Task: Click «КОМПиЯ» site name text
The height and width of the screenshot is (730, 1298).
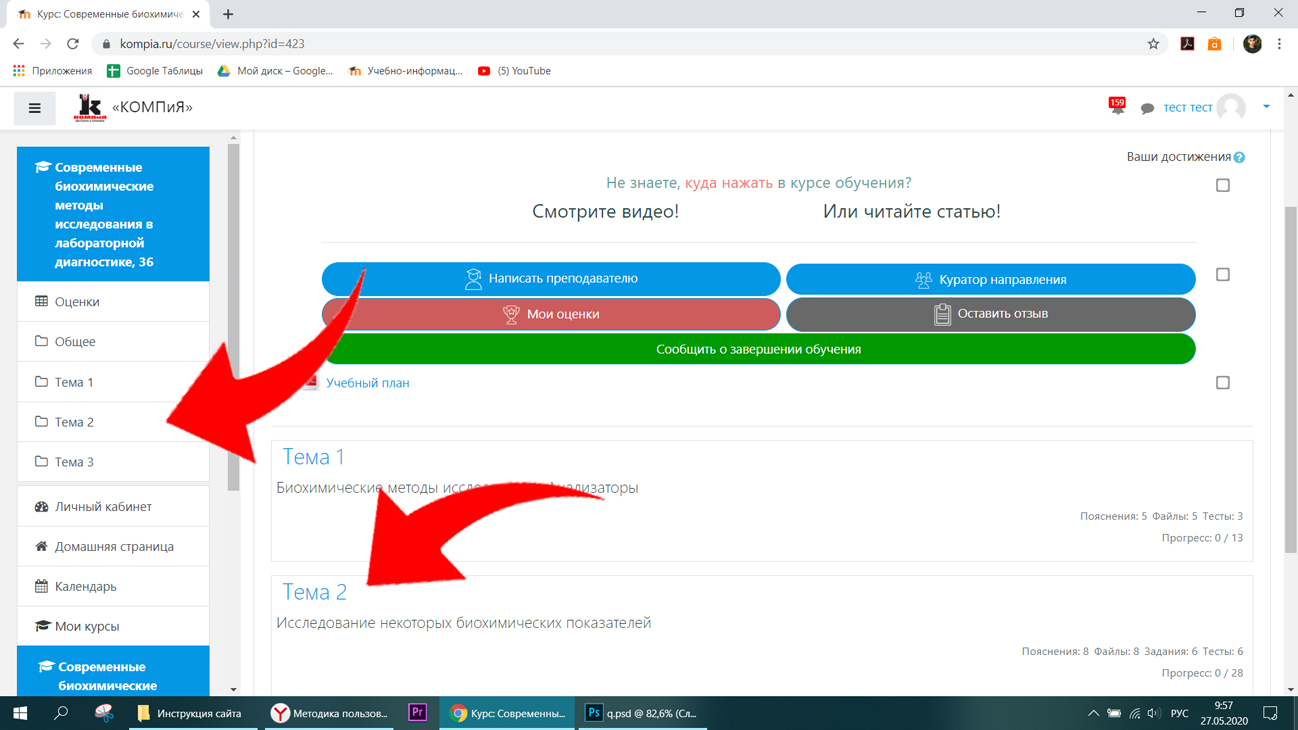Action: click(152, 107)
